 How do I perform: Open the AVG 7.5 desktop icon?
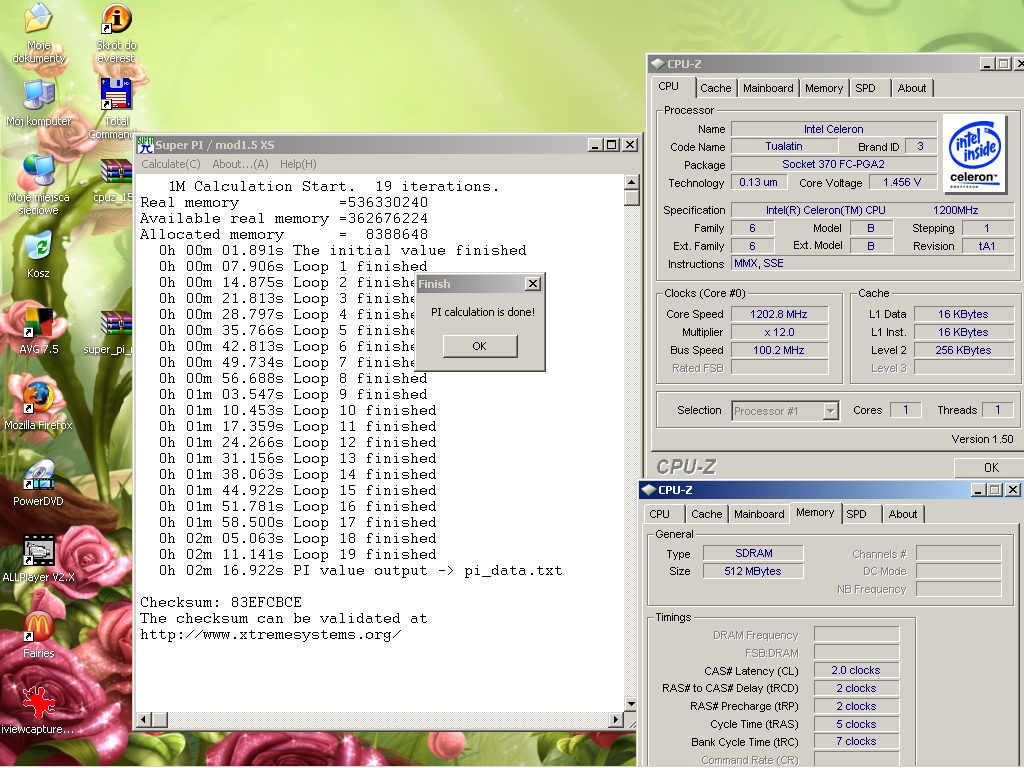(38, 323)
